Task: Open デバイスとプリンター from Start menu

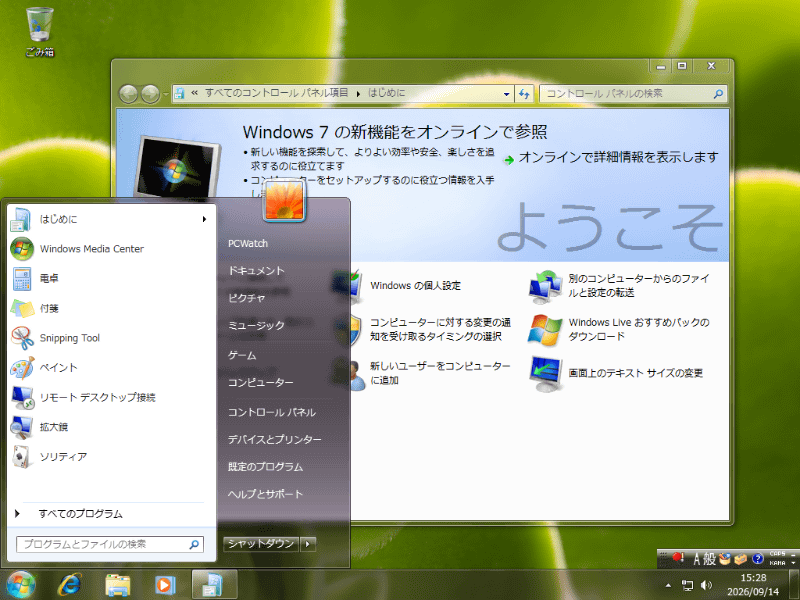Action: pos(274,440)
